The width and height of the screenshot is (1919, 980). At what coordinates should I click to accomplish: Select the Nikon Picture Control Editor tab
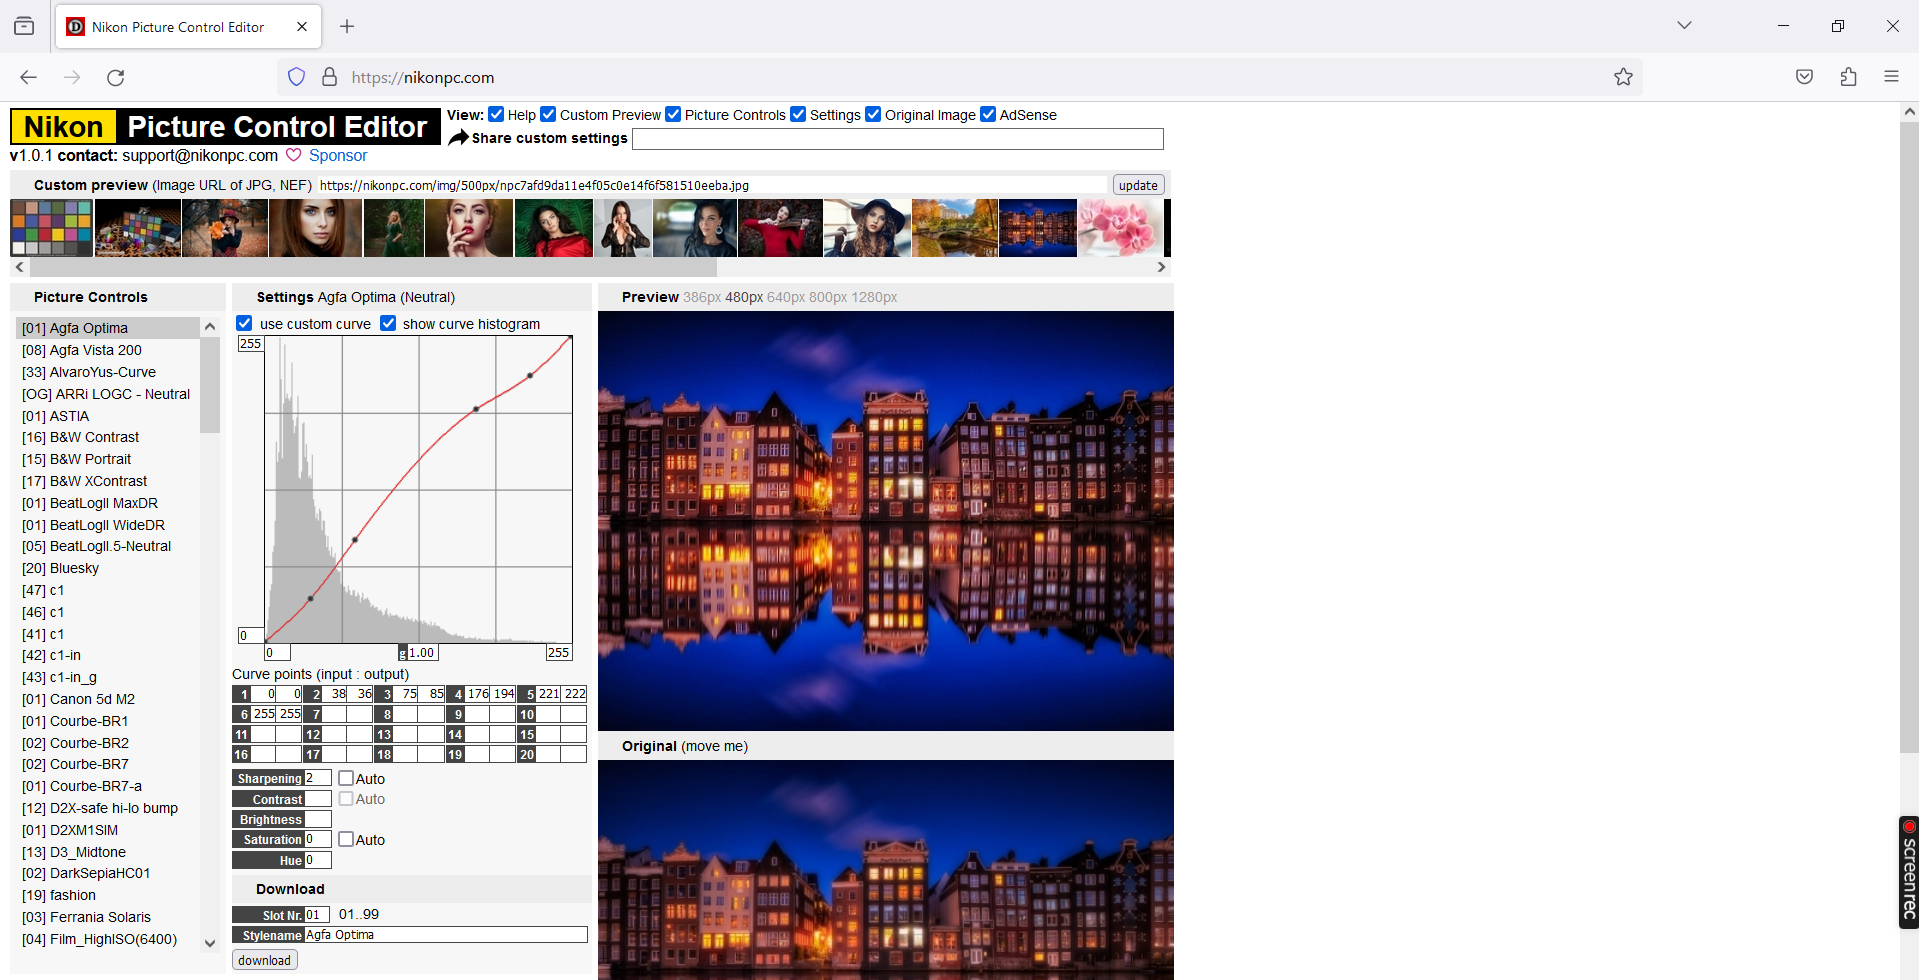[170, 27]
